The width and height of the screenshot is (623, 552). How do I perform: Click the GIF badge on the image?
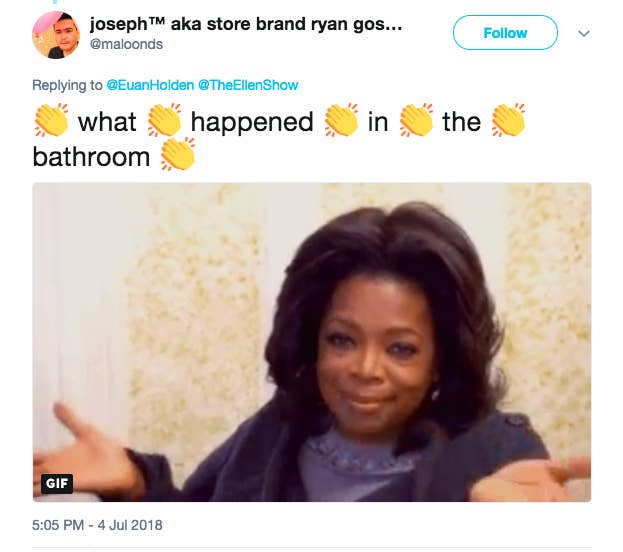point(57,483)
